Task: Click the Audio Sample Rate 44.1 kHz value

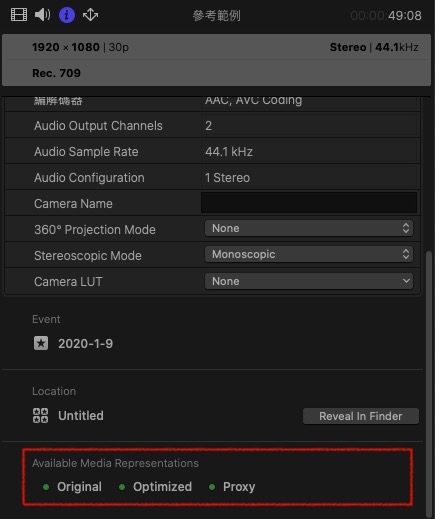Action: (229, 152)
